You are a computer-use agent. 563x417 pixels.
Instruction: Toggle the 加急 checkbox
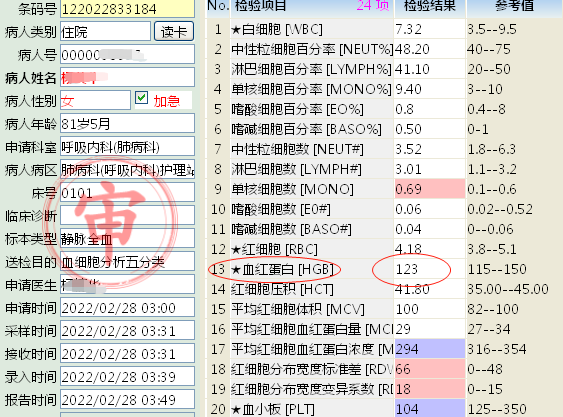(141, 98)
